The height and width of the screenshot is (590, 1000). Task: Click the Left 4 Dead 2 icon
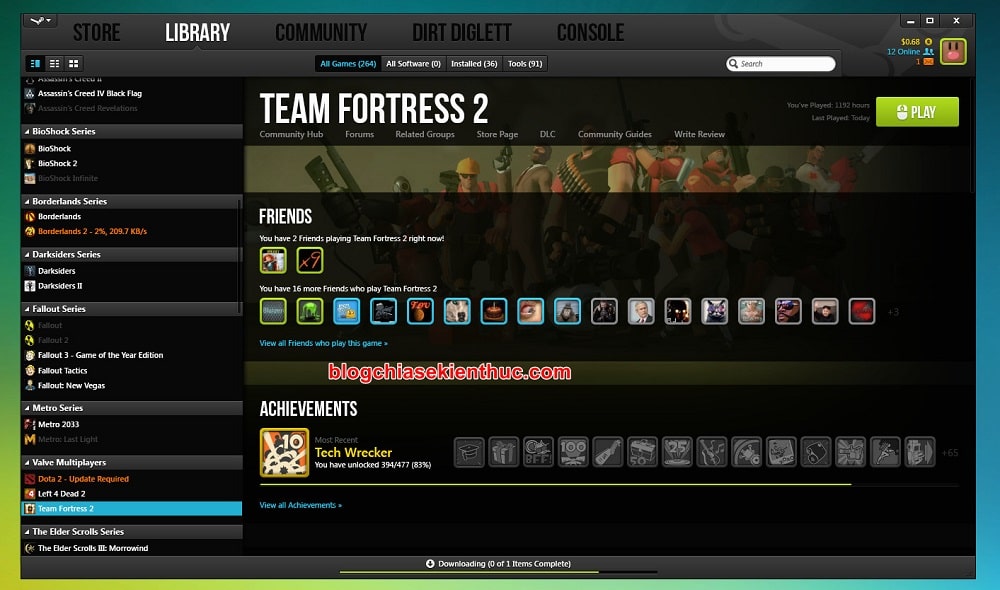point(29,494)
